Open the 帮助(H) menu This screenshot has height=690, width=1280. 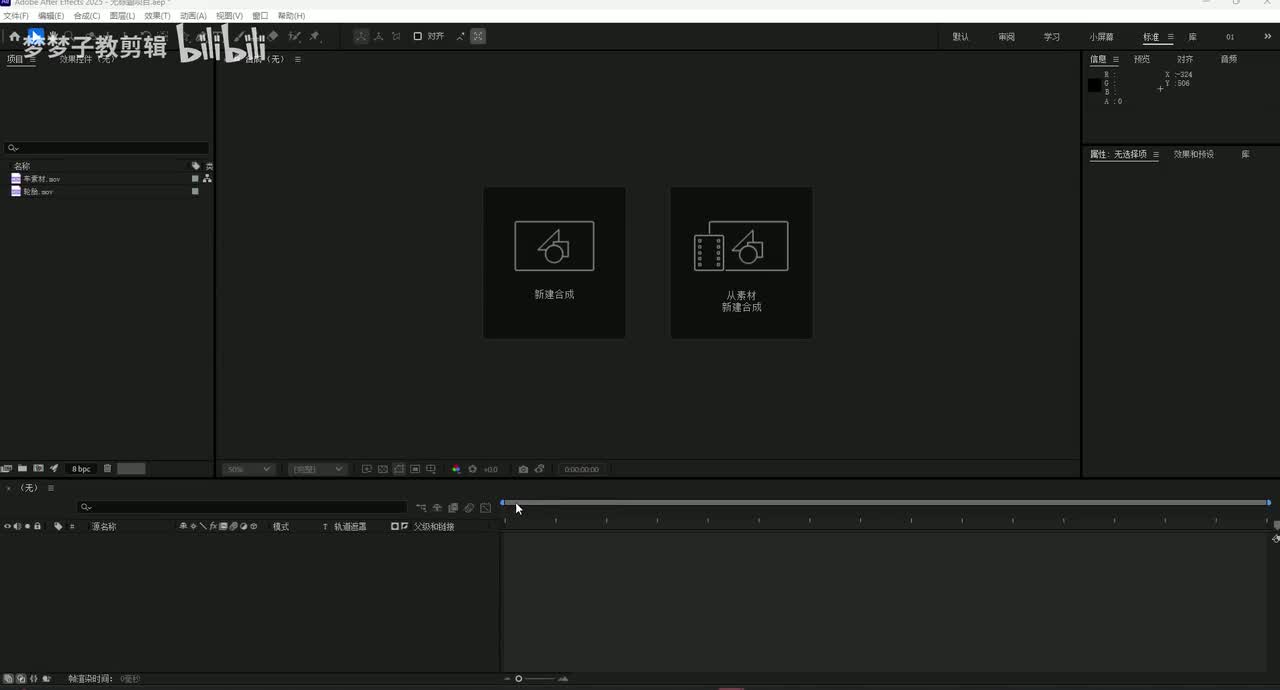291,16
